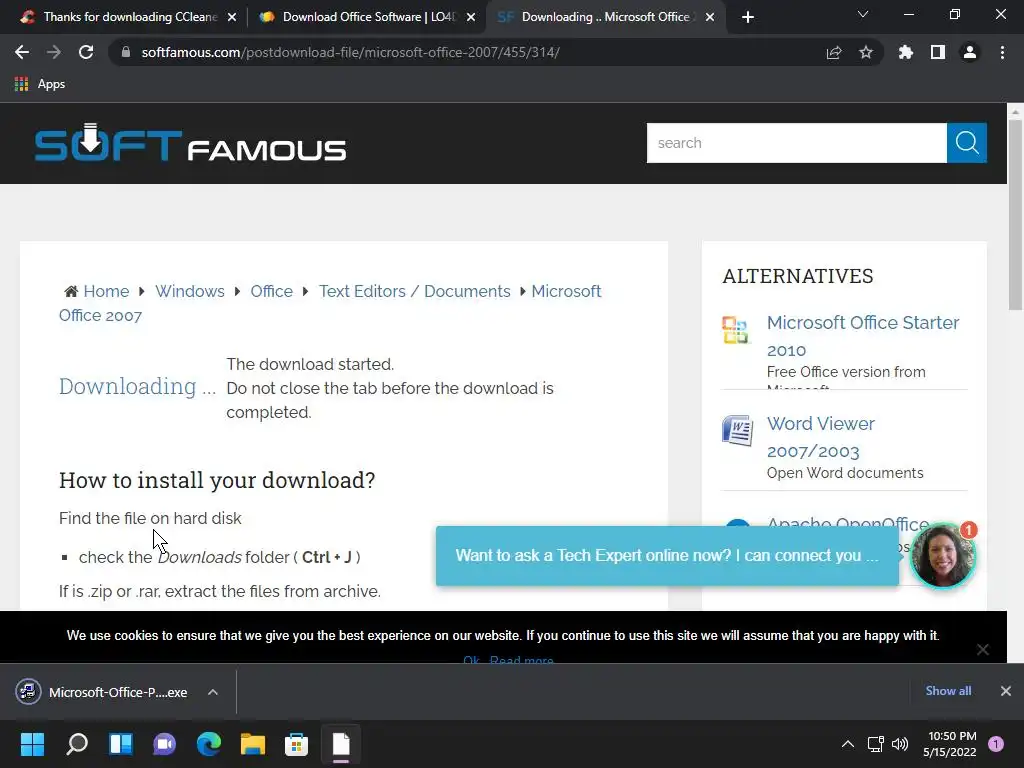Image resolution: width=1024 pixels, height=768 pixels.
Task: Open Apache OpenOffice alternative link
Action: pos(848,522)
